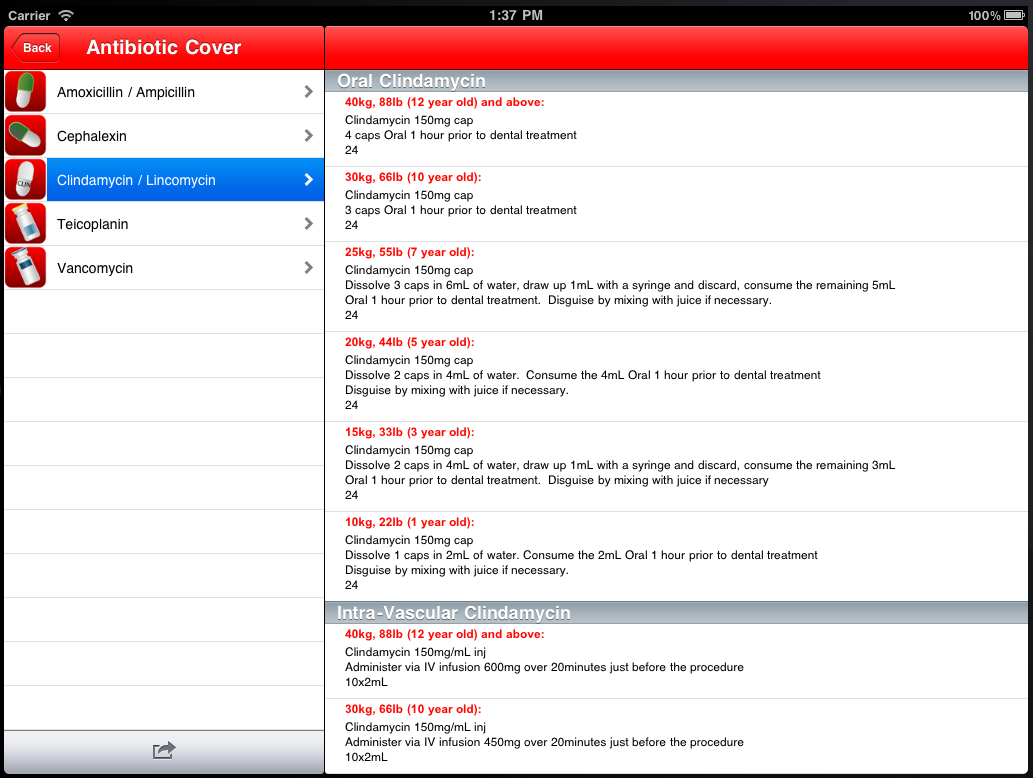Screen dimensions: 1033x778
Task: Tap the Wi-Fi status icon
Action: pos(66,15)
